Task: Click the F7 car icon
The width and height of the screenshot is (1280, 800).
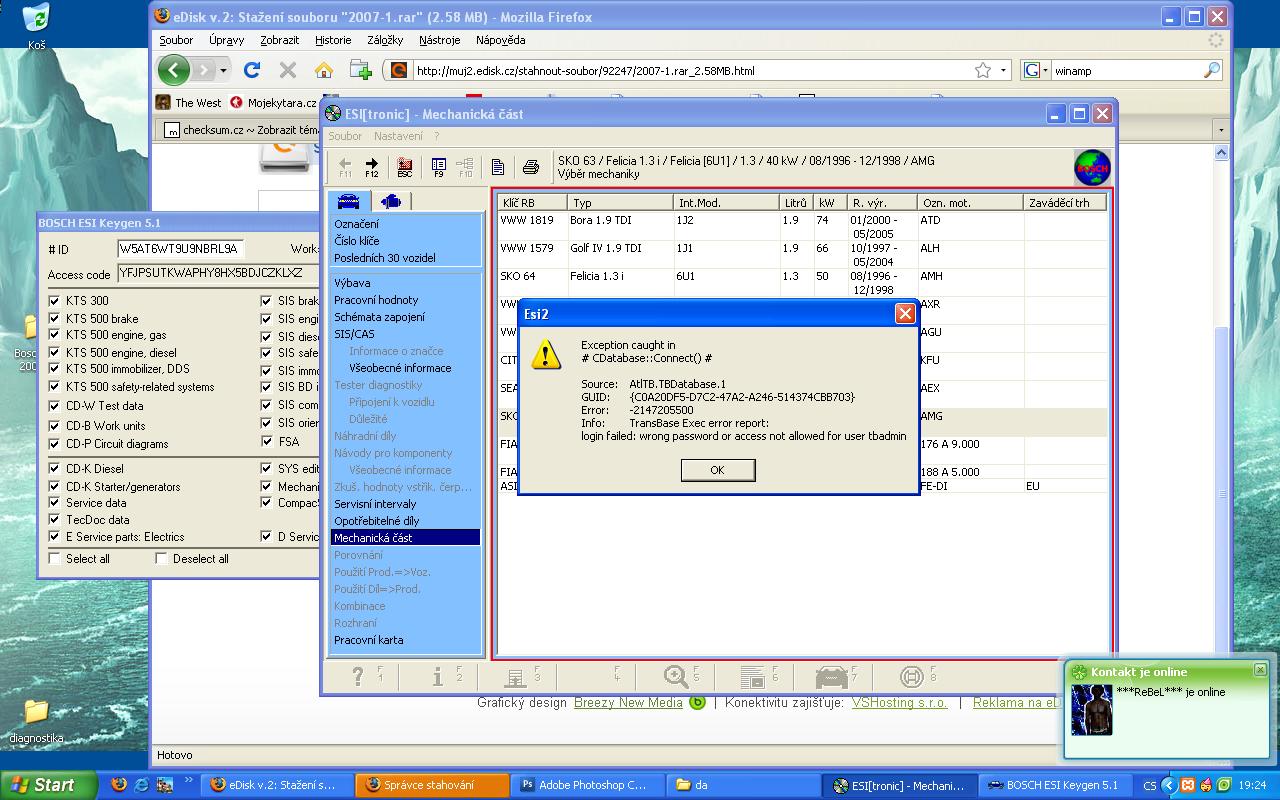Action: [x=832, y=677]
